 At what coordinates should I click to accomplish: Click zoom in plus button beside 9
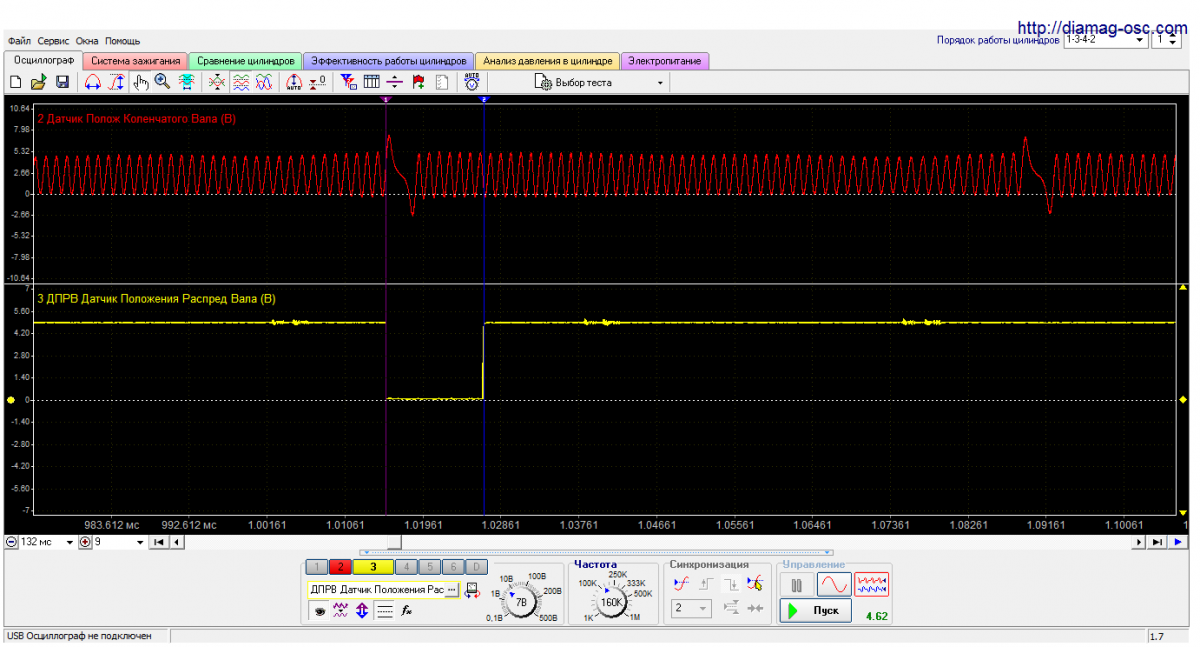pyautogui.click(x=85, y=542)
